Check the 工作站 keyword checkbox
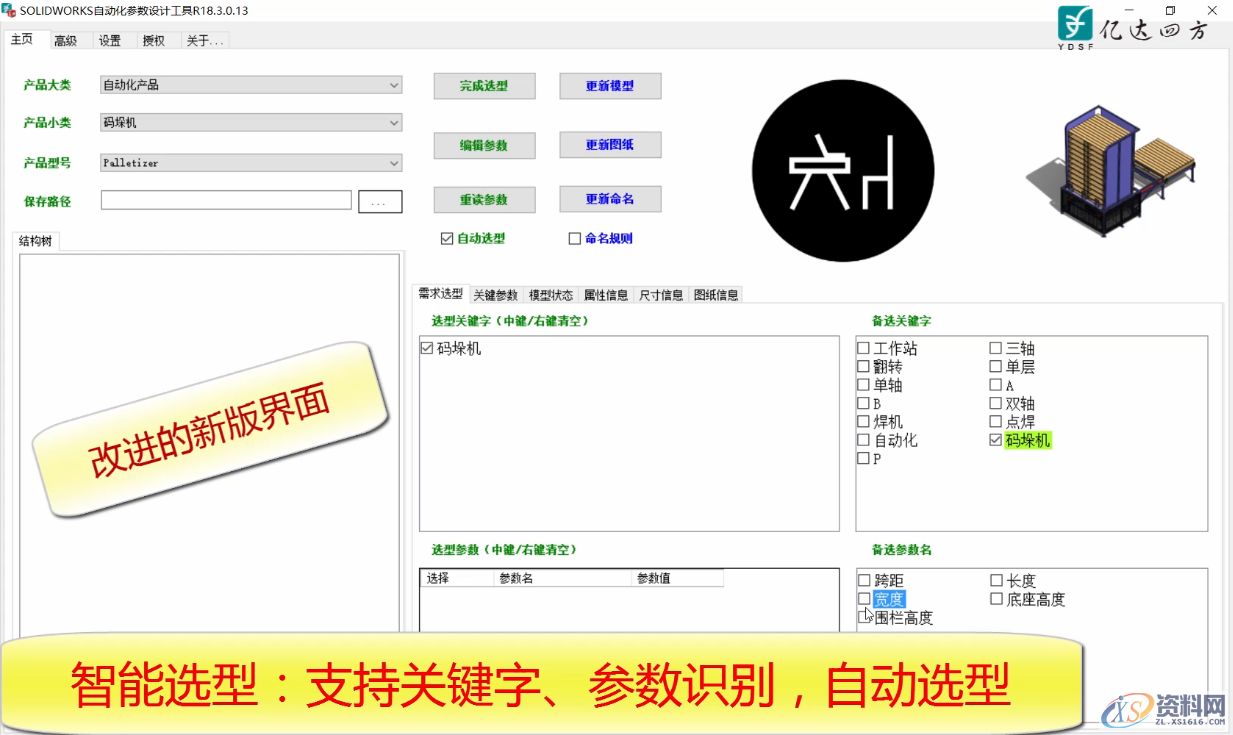 [x=862, y=347]
